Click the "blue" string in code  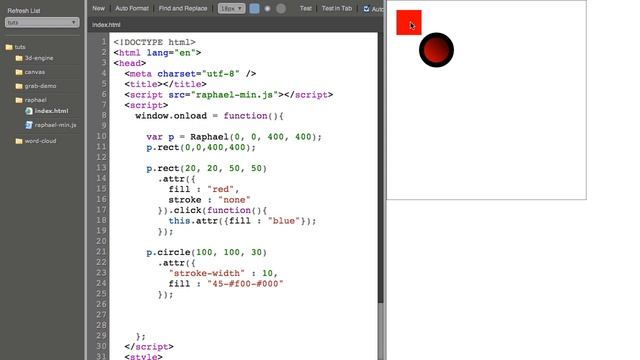pos(284,221)
